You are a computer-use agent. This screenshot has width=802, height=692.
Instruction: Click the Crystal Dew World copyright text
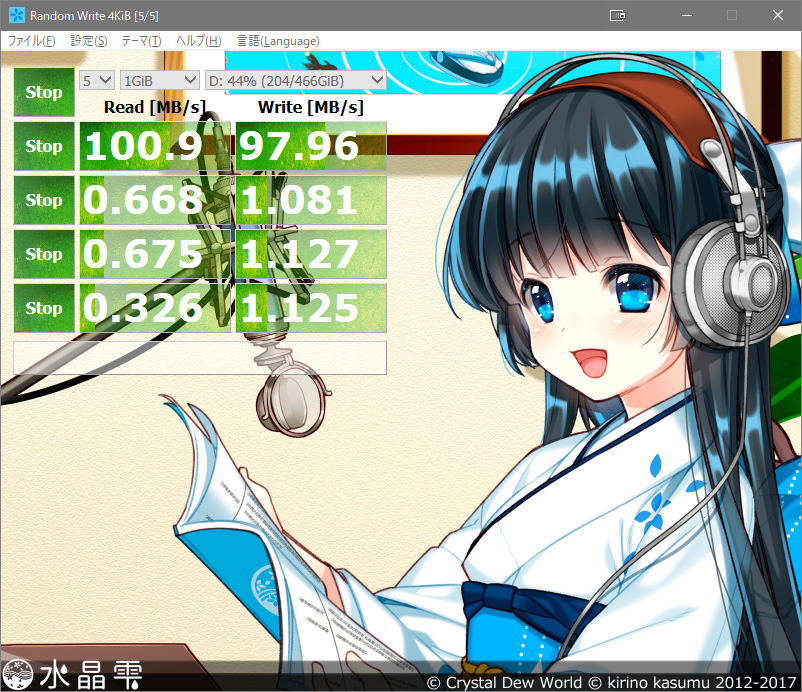pos(611,682)
